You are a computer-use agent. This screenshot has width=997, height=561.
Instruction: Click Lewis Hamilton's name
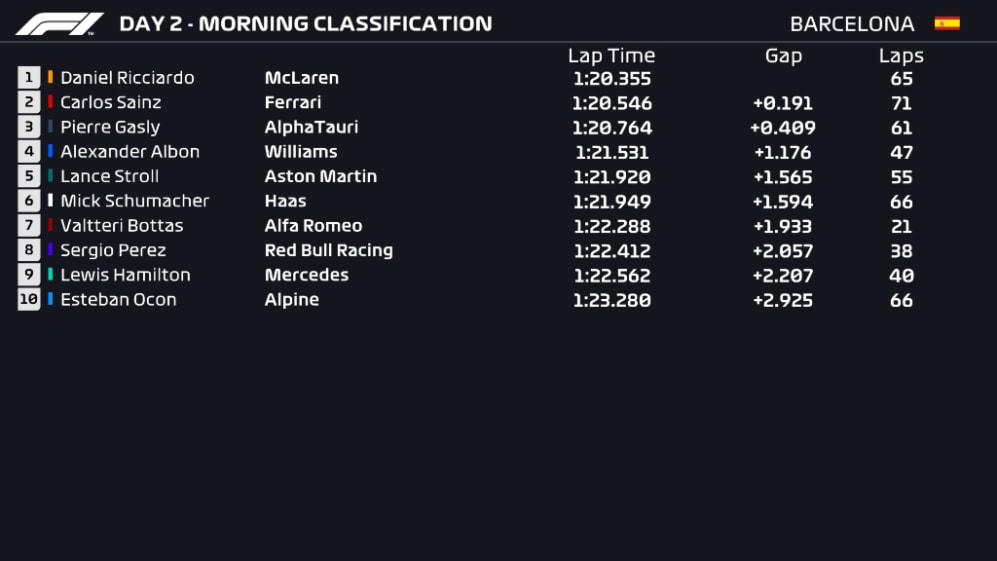tap(125, 275)
